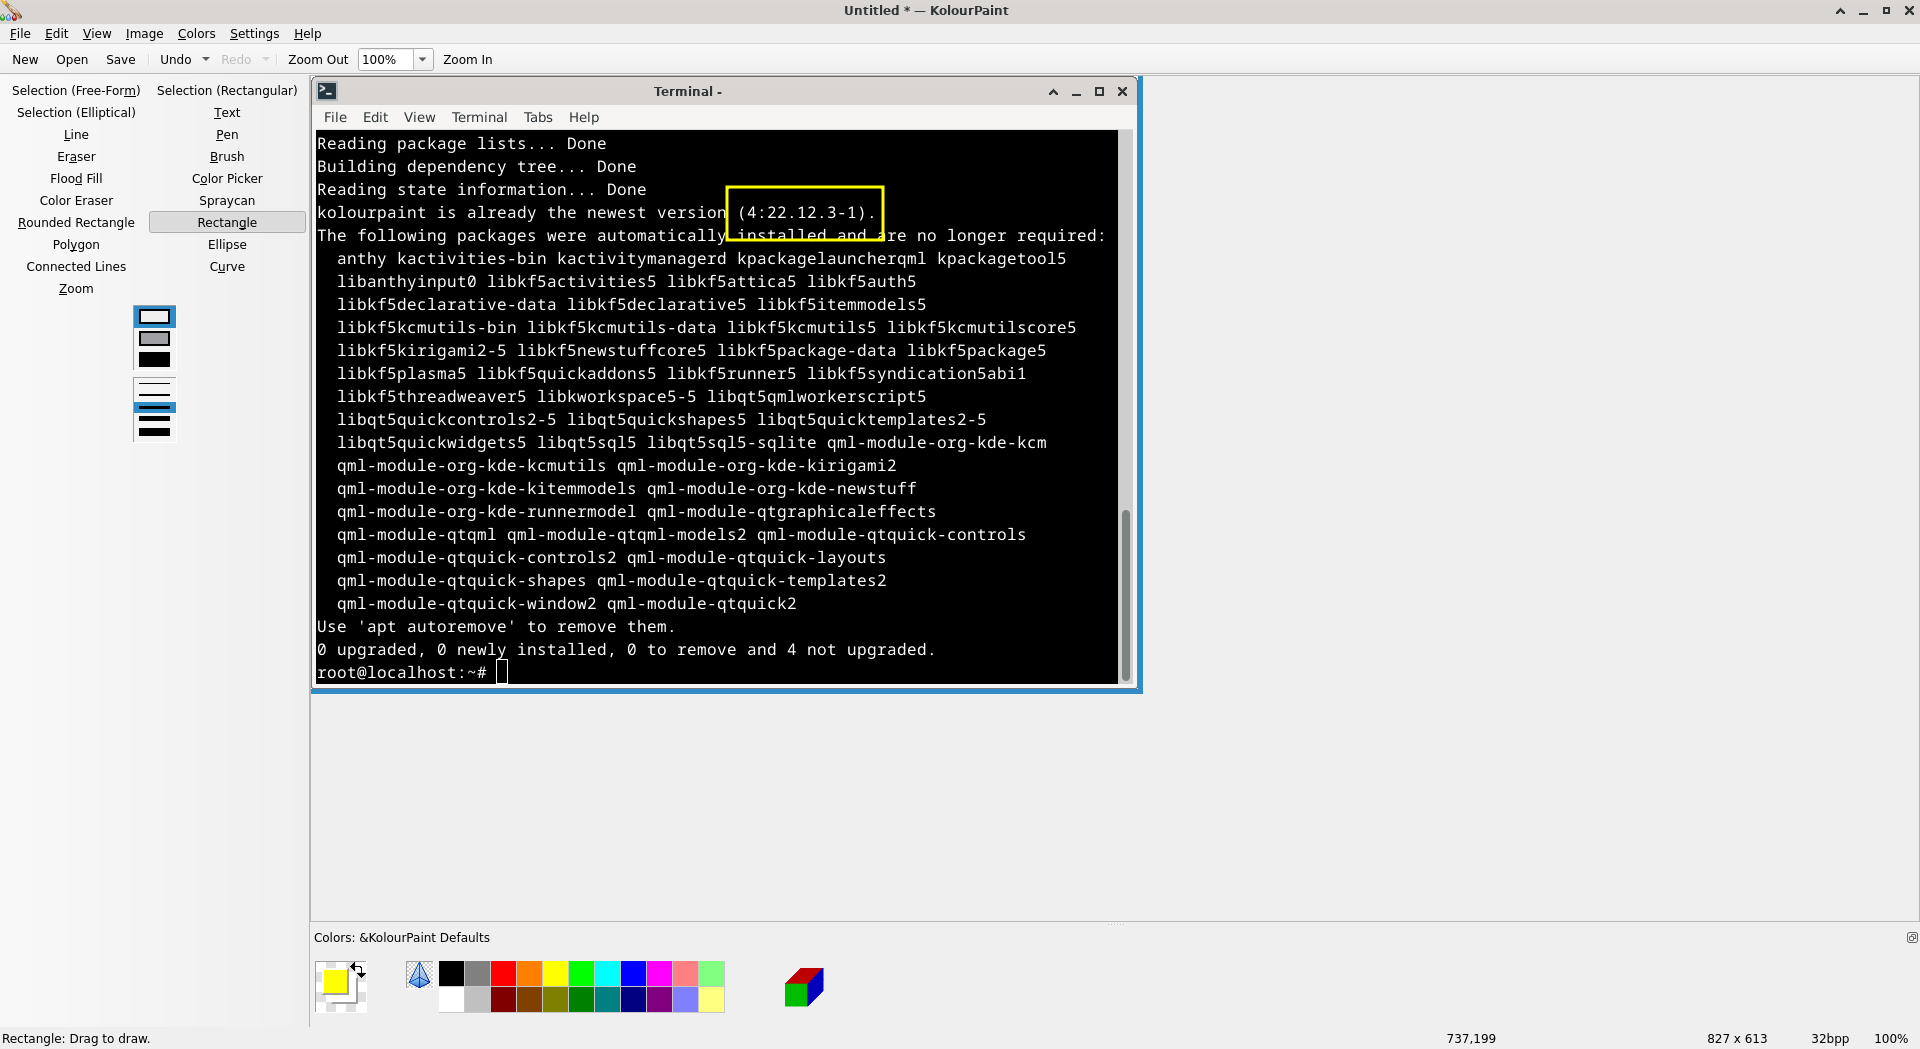
Task: Click the KolourPaint app icon in title bar
Action: [x=11, y=11]
